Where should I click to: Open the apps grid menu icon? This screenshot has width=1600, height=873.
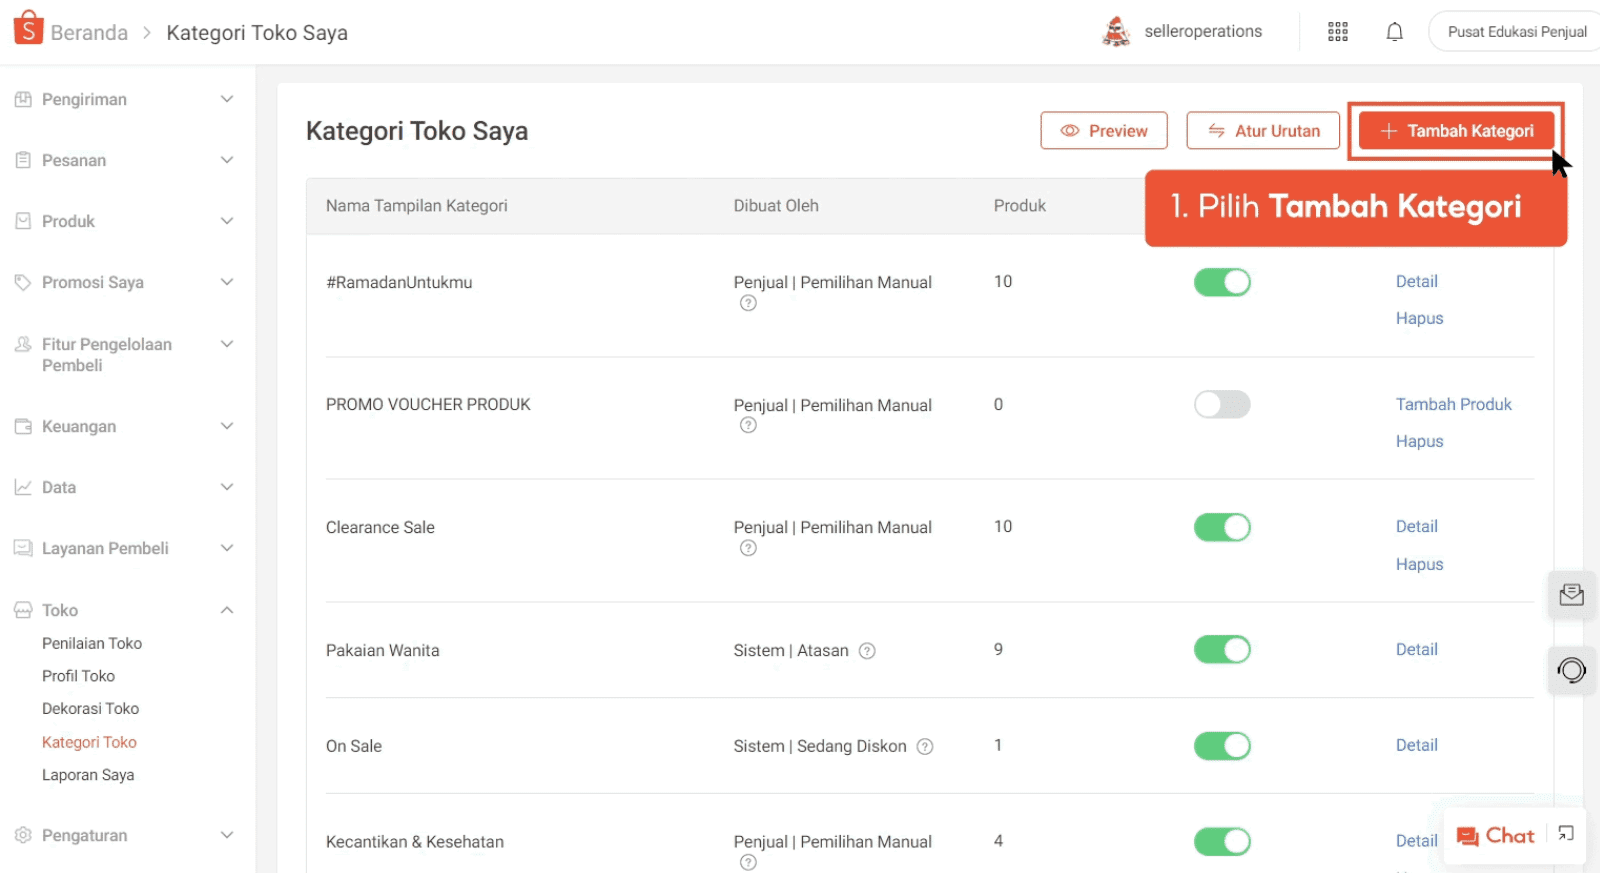[x=1338, y=32]
